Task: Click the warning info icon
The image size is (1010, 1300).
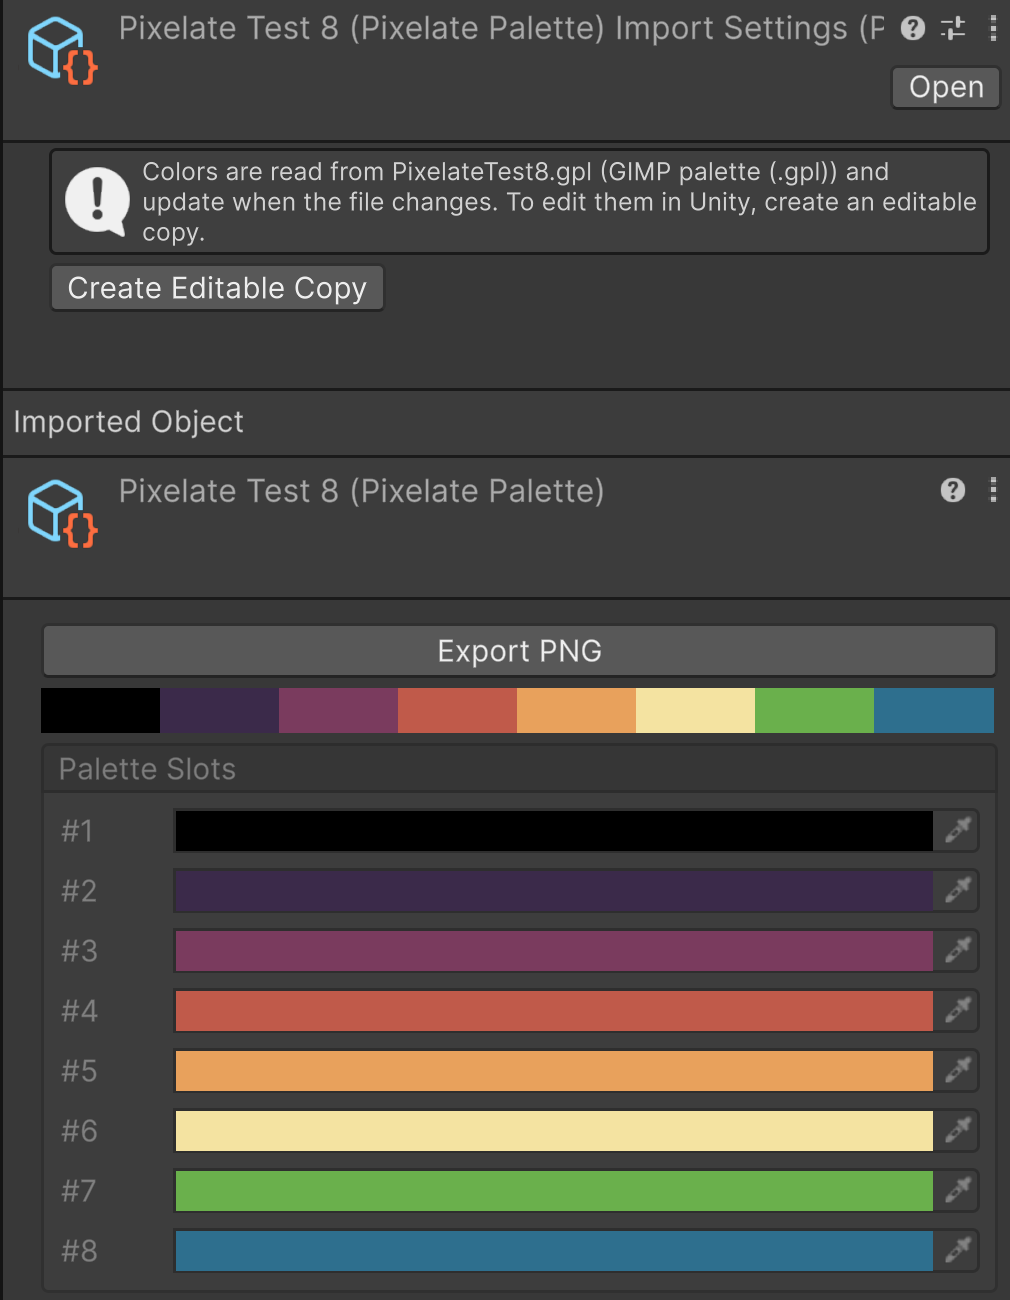Action: click(x=97, y=202)
